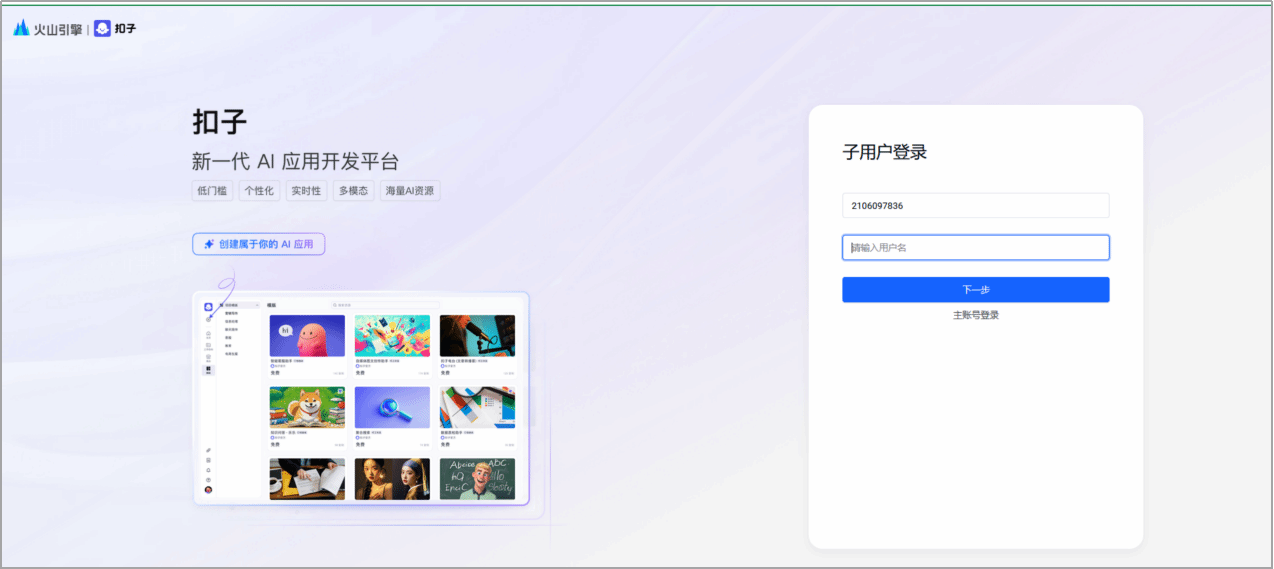
Task: Focus the account ID field showing 2106097836
Action: (x=975, y=205)
